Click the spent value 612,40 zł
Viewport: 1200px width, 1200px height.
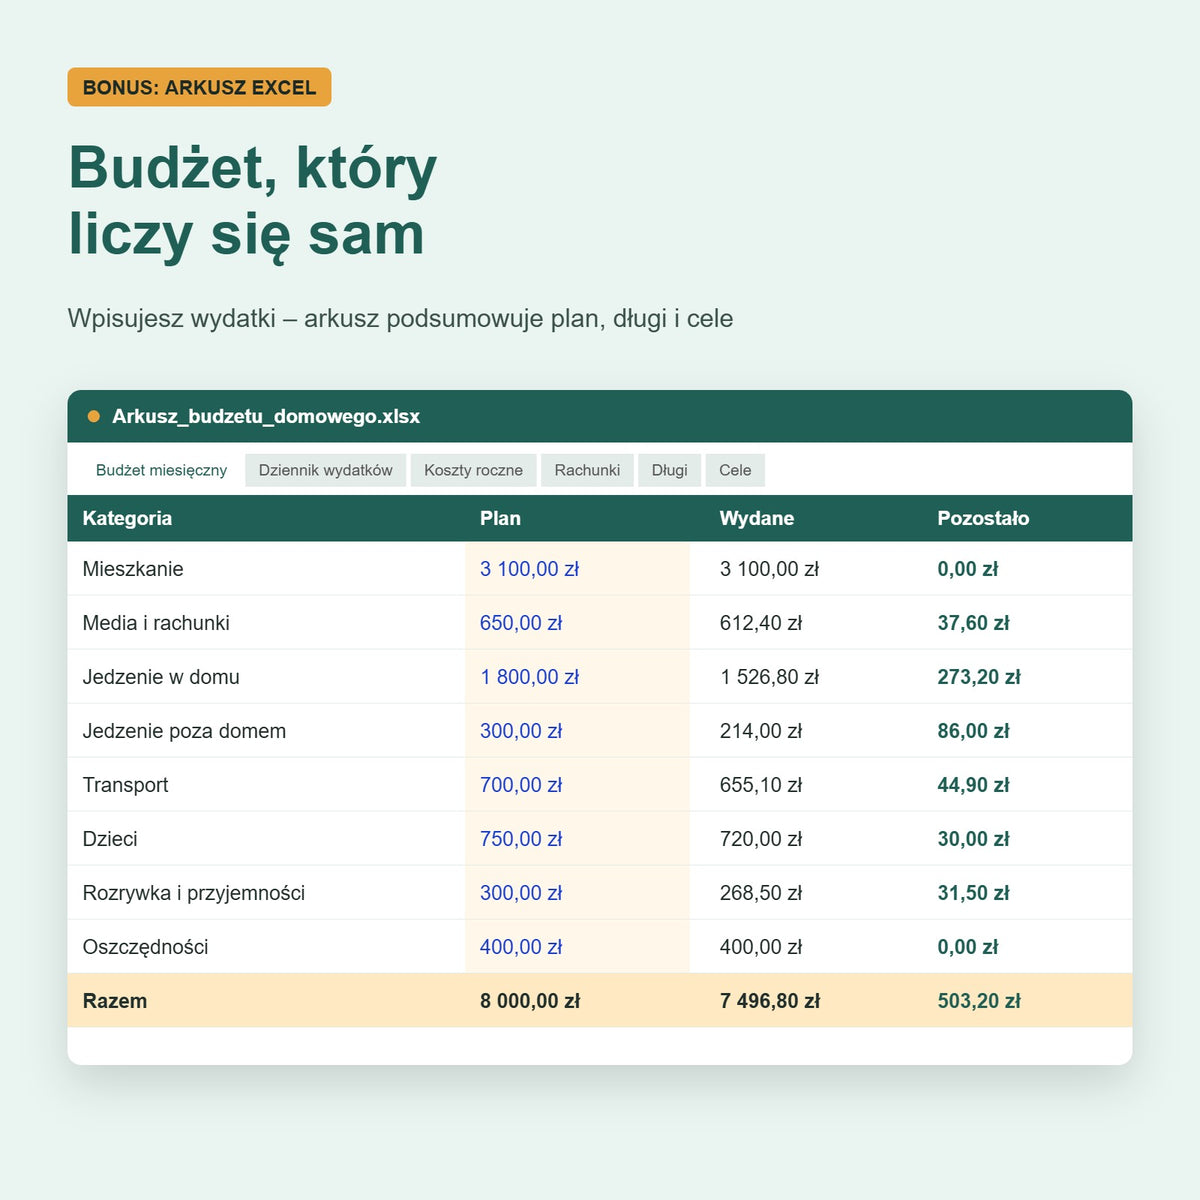tap(761, 623)
